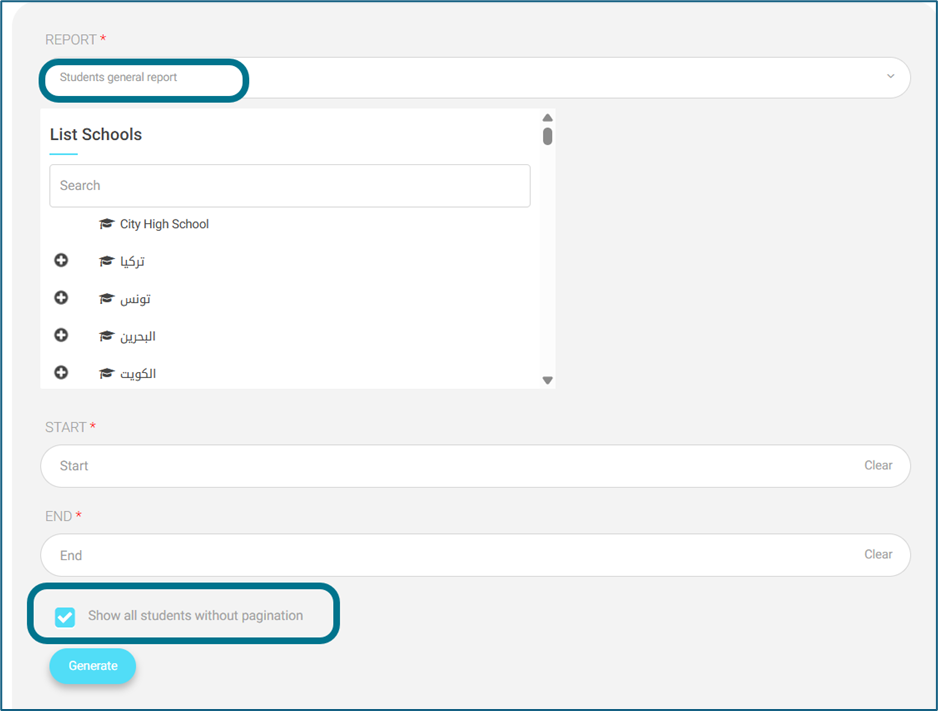Open the Report dropdown chevron
The width and height of the screenshot is (938, 711).
coord(890,77)
